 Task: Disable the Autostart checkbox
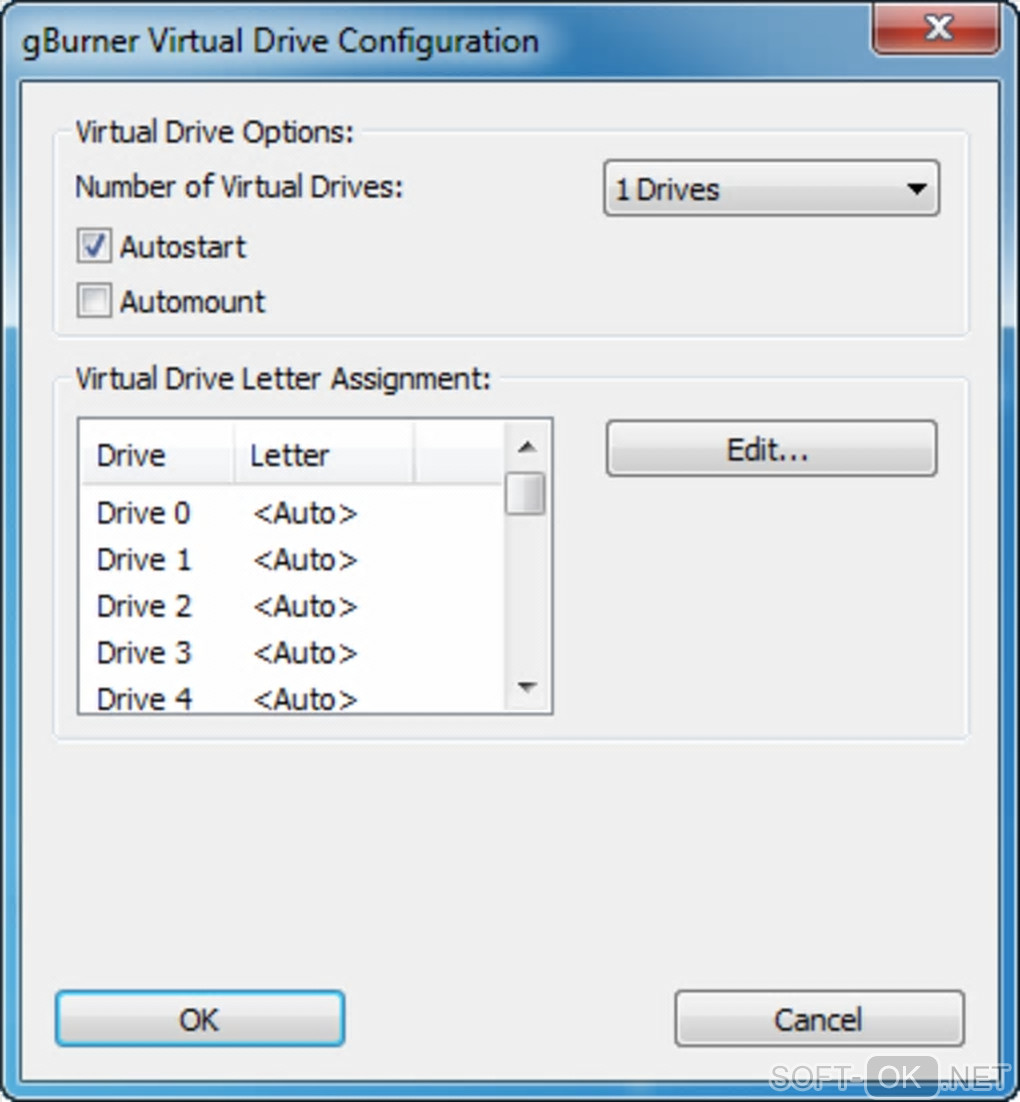tap(94, 247)
